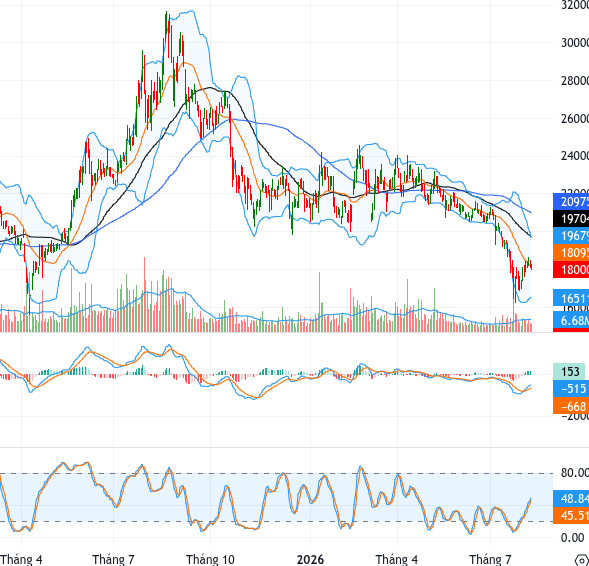Click the black 1970 moving average label
Image resolution: width=589 pixels, height=566 pixels.
[571, 219]
